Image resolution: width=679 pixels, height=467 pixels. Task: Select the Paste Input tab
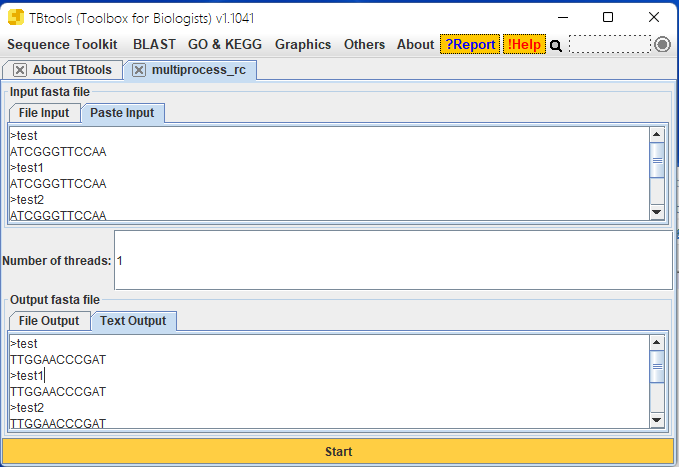[123, 113]
